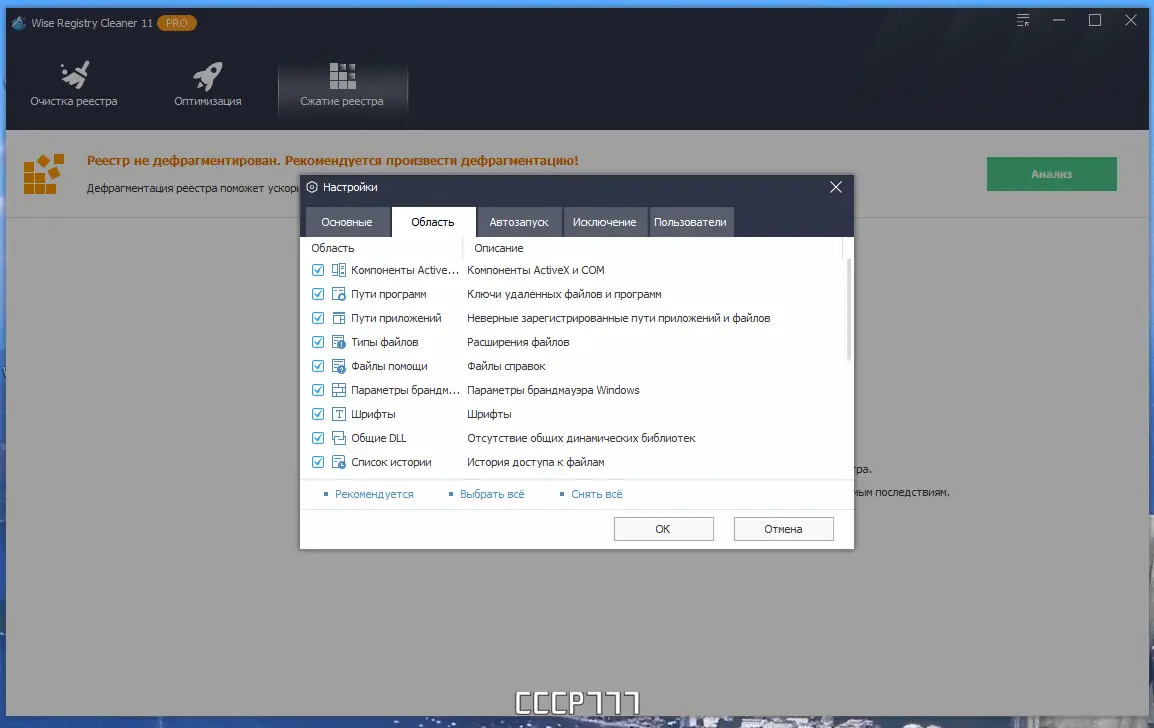The width and height of the screenshot is (1154, 728).
Task: Select the text Параметры брандмауэра Windows
Action: click(553, 390)
